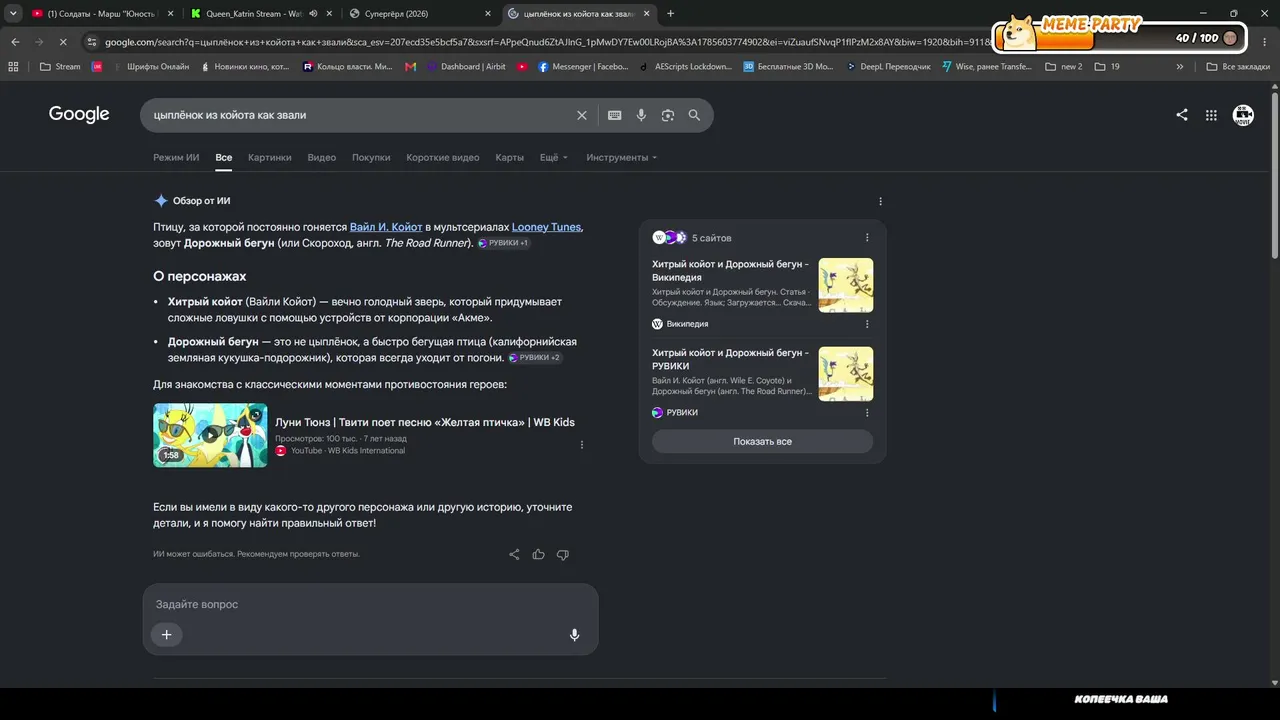The height and width of the screenshot is (720, 1280).
Task: Click the plus button in the ask box
Action: (x=167, y=634)
